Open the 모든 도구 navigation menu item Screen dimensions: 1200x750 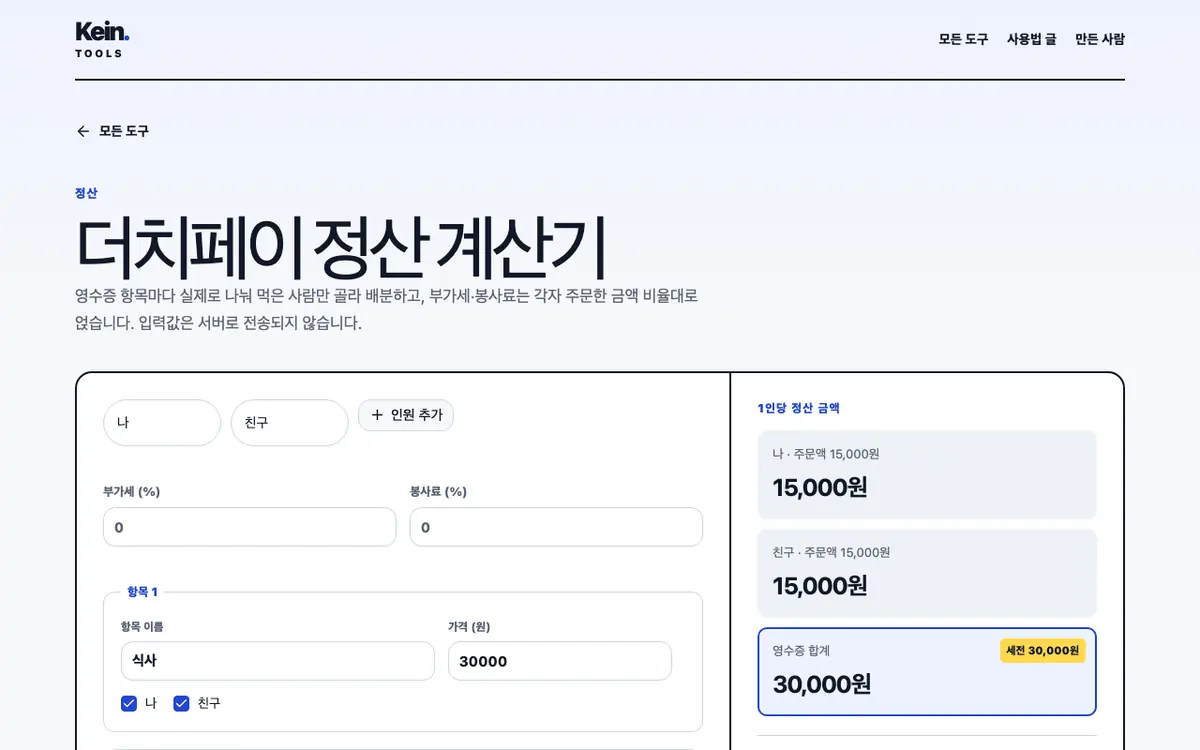coord(963,39)
